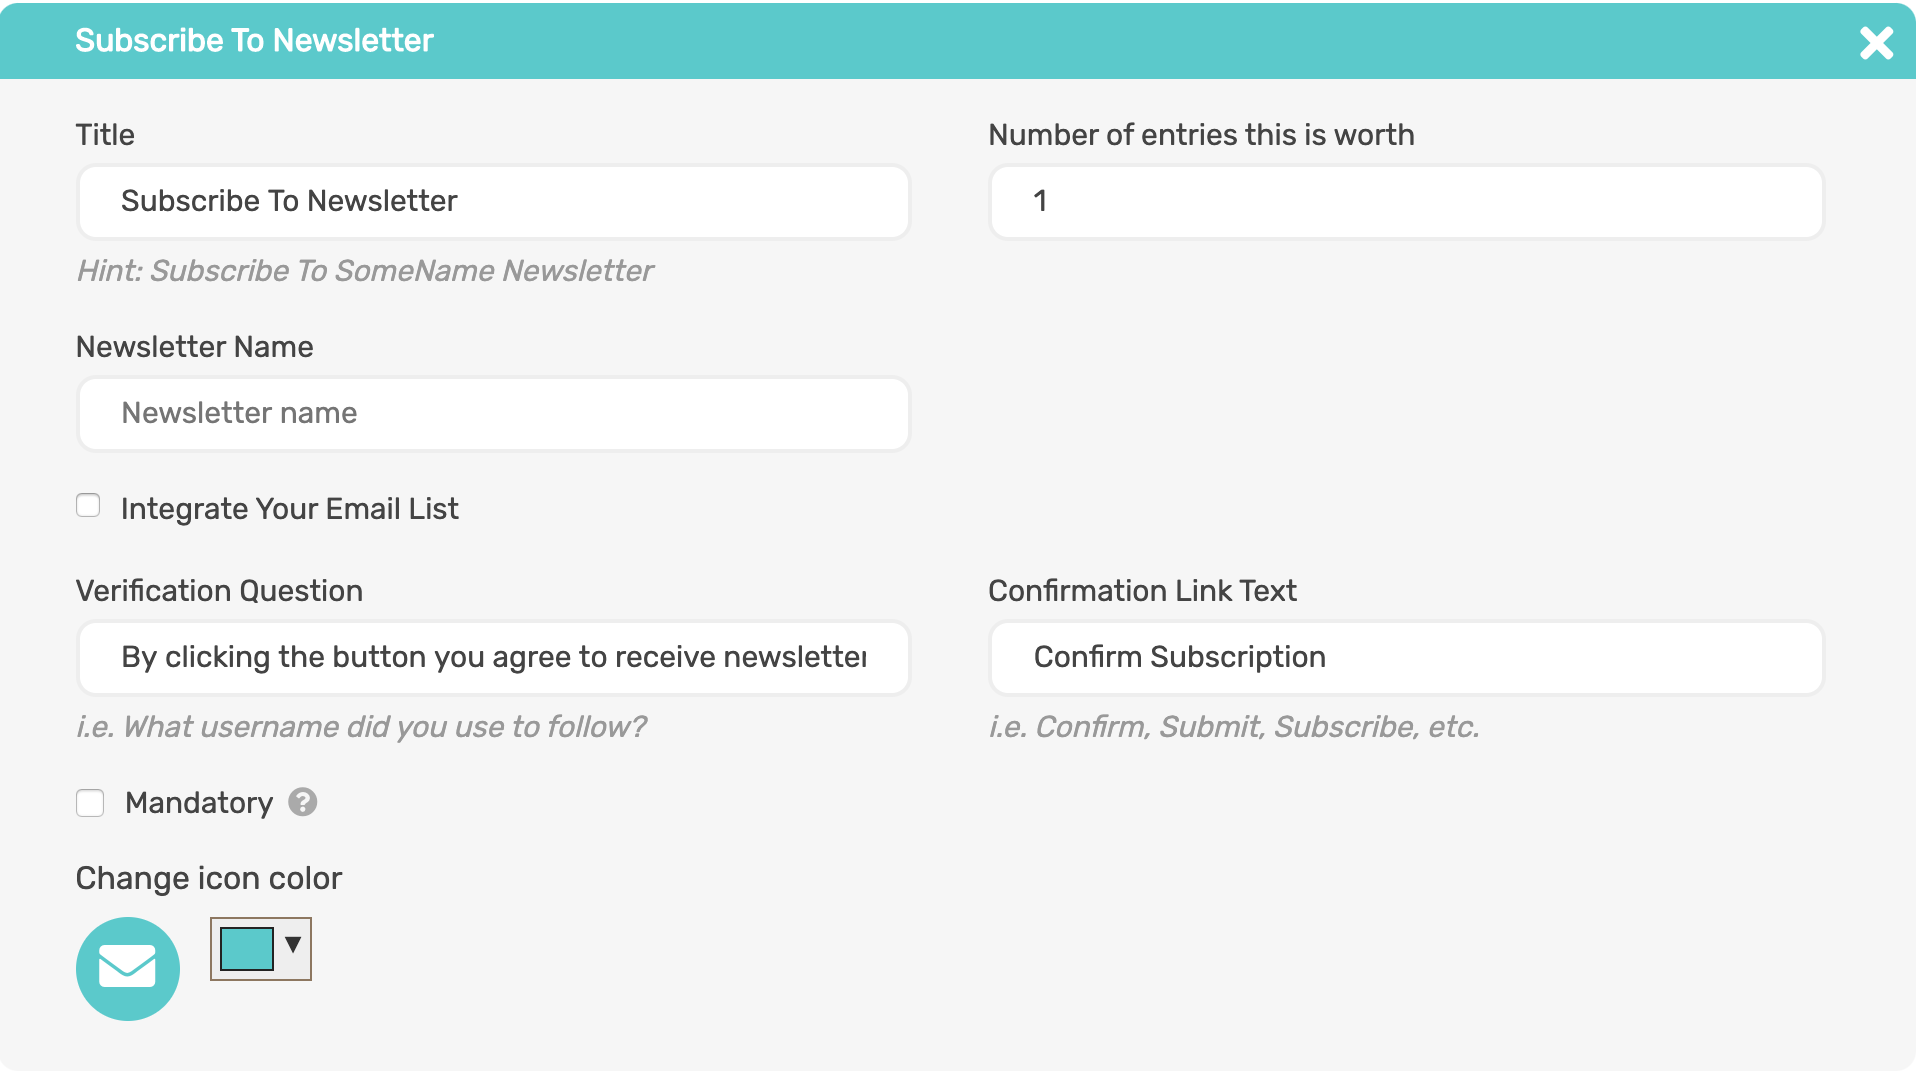
Task: Click the Integrate Your Email List label
Action: point(289,508)
